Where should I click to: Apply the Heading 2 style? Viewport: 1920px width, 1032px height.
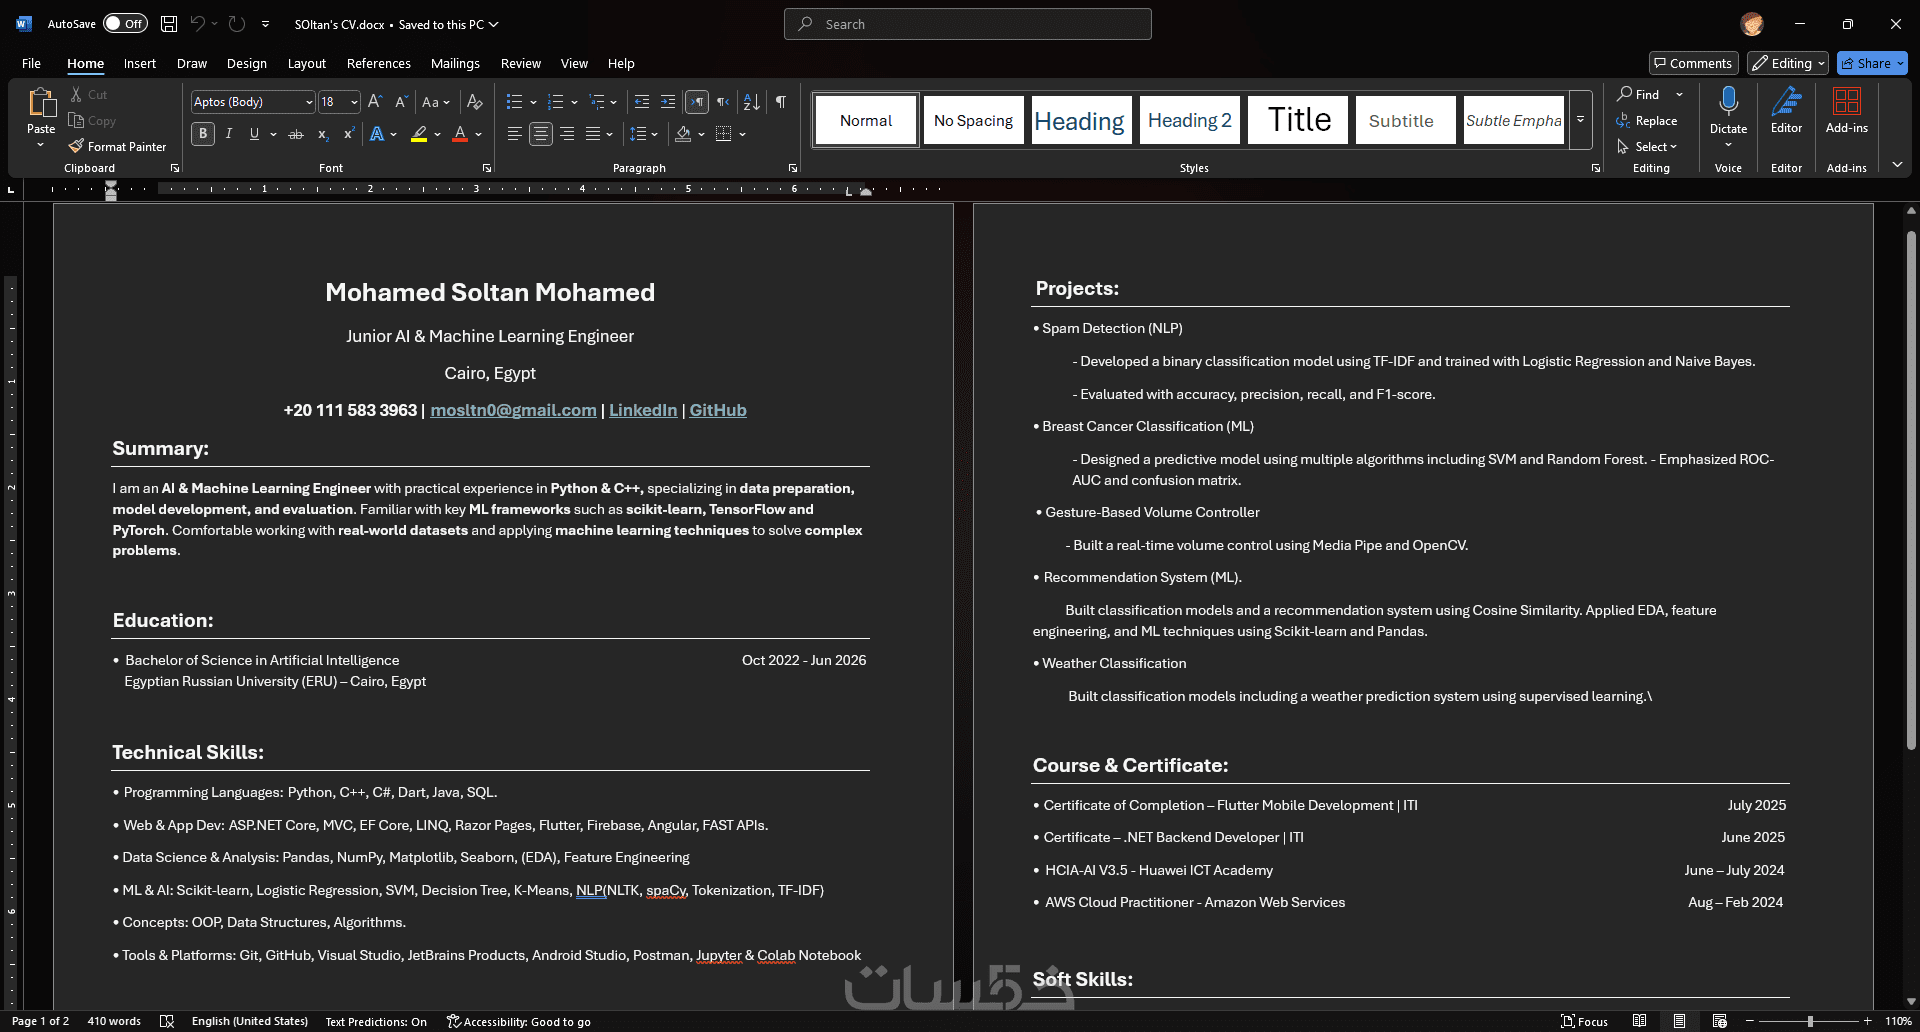pyautogui.click(x=1189, y=120)
